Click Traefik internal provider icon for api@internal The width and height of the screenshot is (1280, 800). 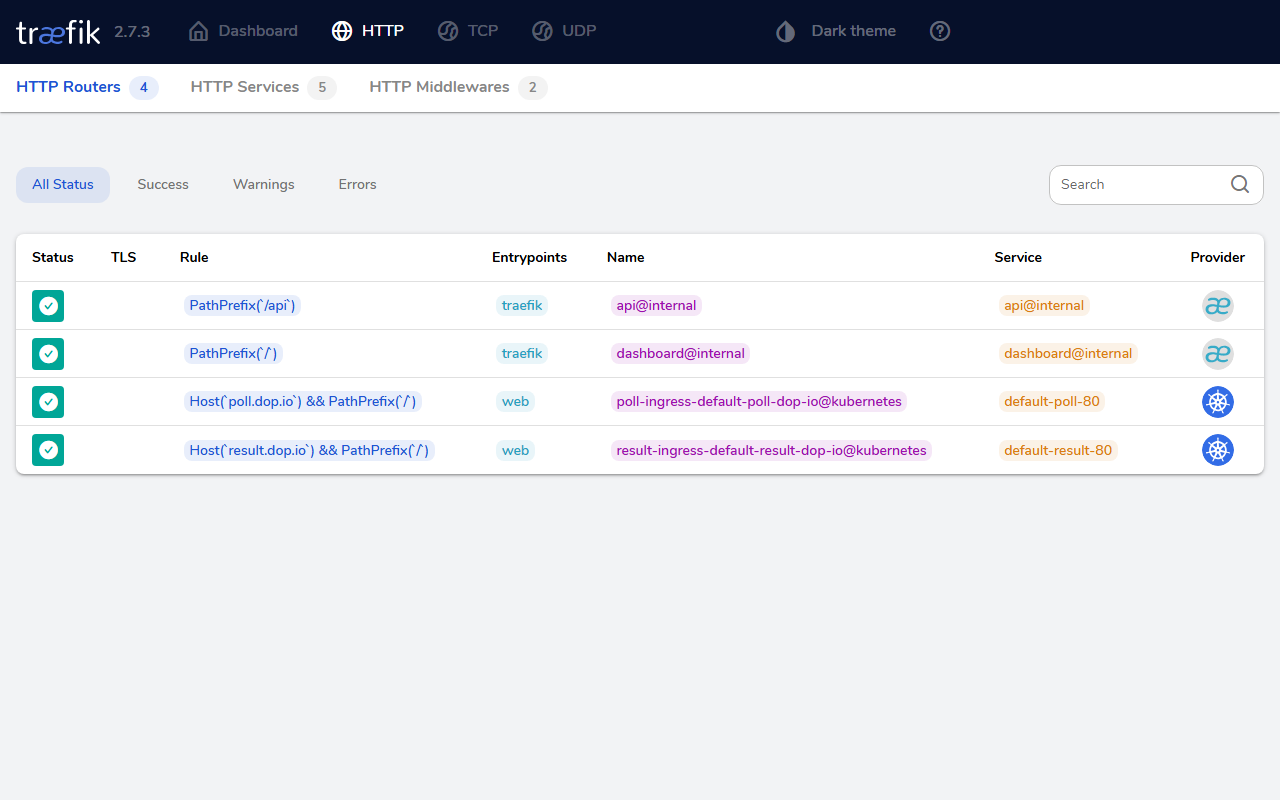1217,306
